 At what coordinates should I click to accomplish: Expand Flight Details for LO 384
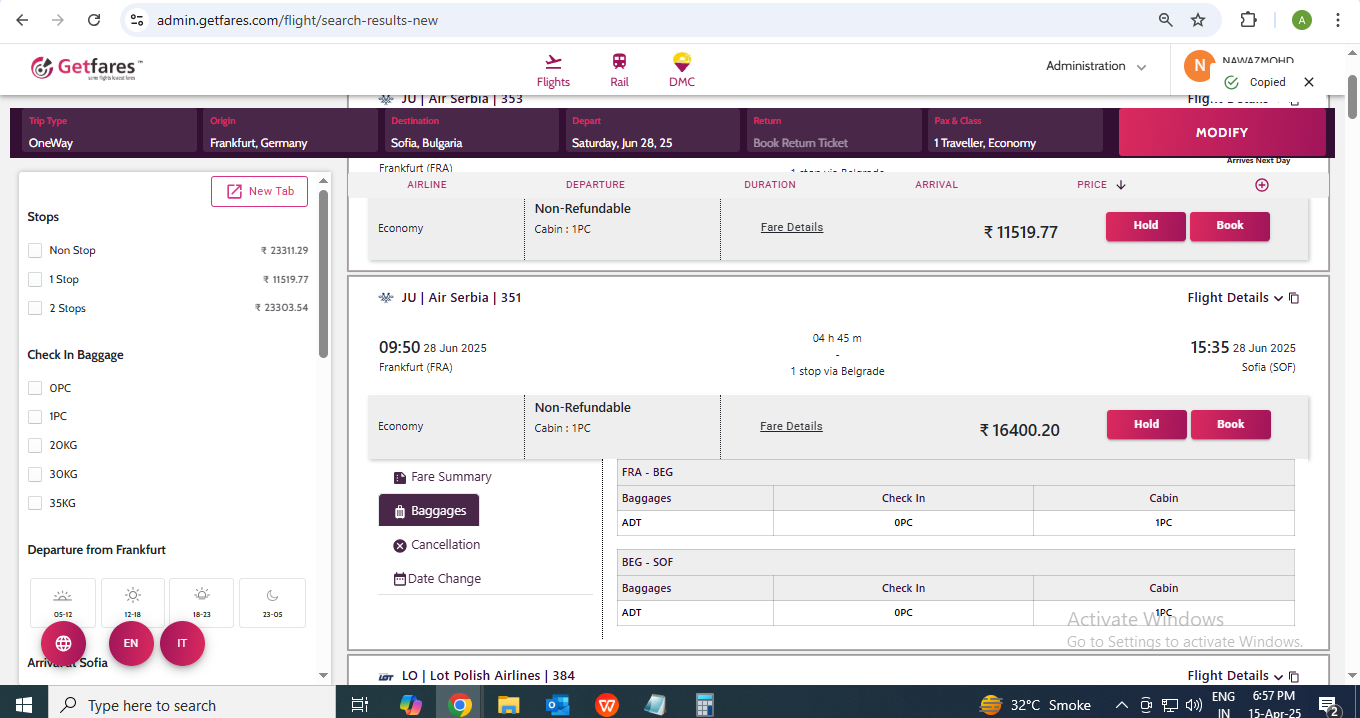tap(1234, 676)
